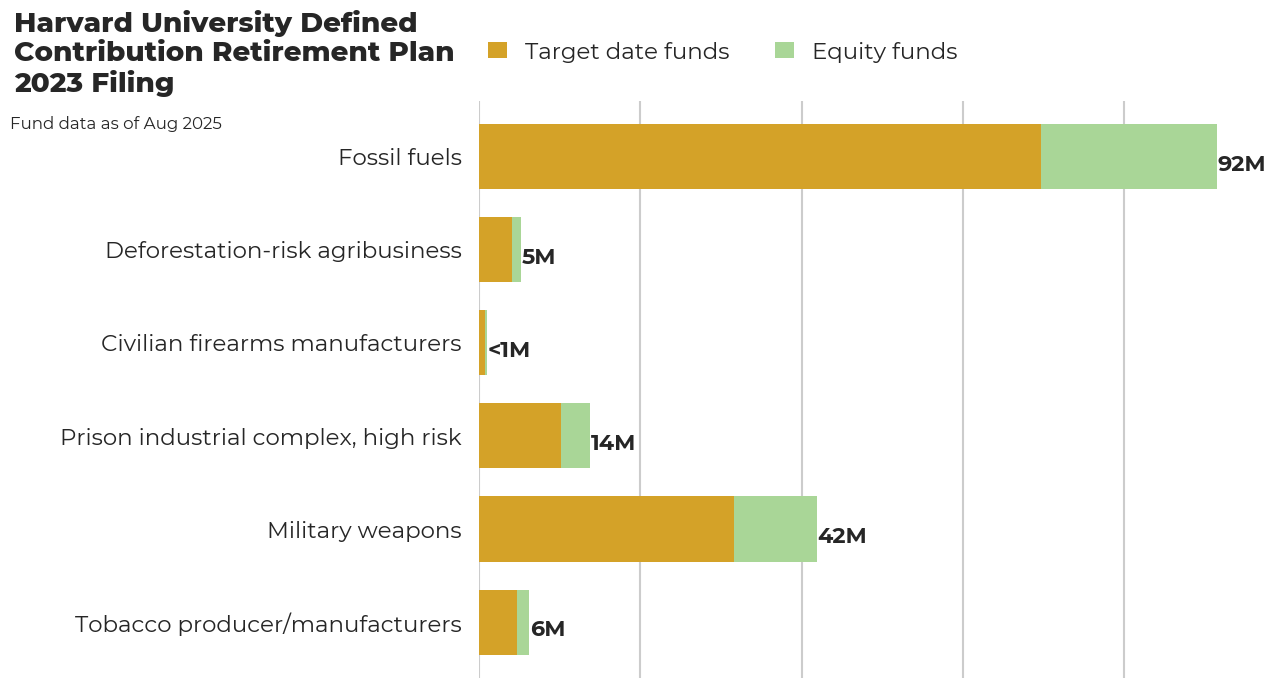Click the Target date funds legend swatch
The height and width of the screenshot is (688, 1276).
click(498, 50)
